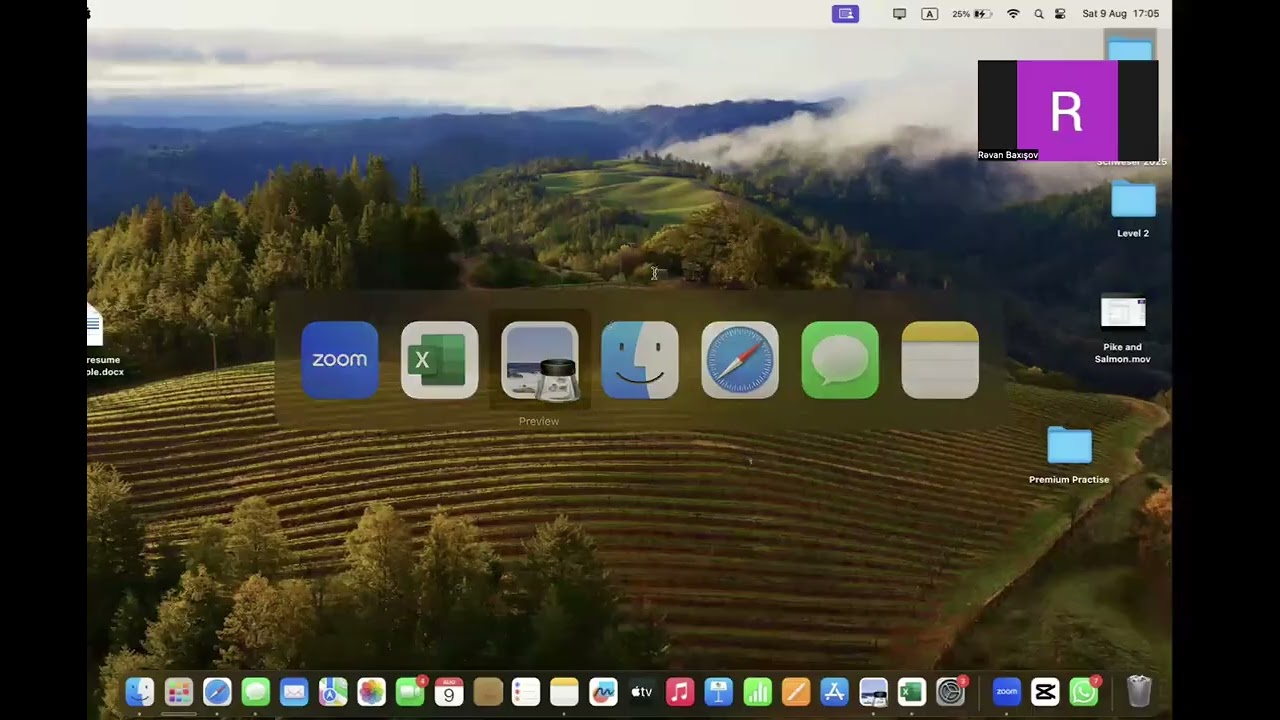Open Apple TV from the Dock
The image size is (1280, 720).
(x=641, y=691)
